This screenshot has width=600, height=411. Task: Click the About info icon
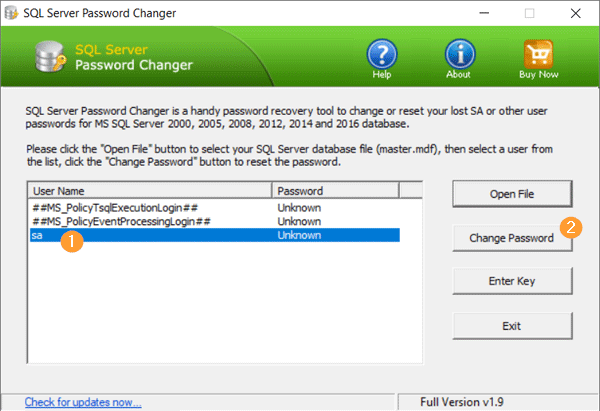point(460,56)
